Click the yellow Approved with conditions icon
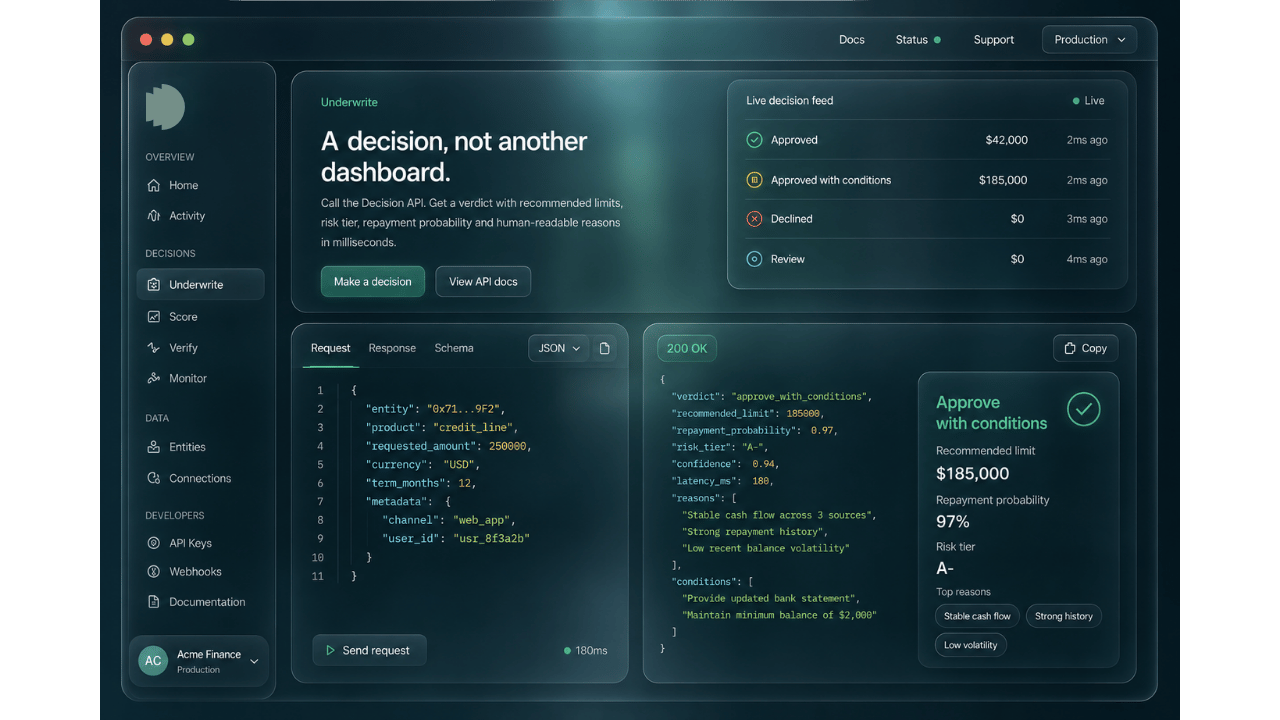The width and height of the screenshot is (1280, 720). pos(755,180)
